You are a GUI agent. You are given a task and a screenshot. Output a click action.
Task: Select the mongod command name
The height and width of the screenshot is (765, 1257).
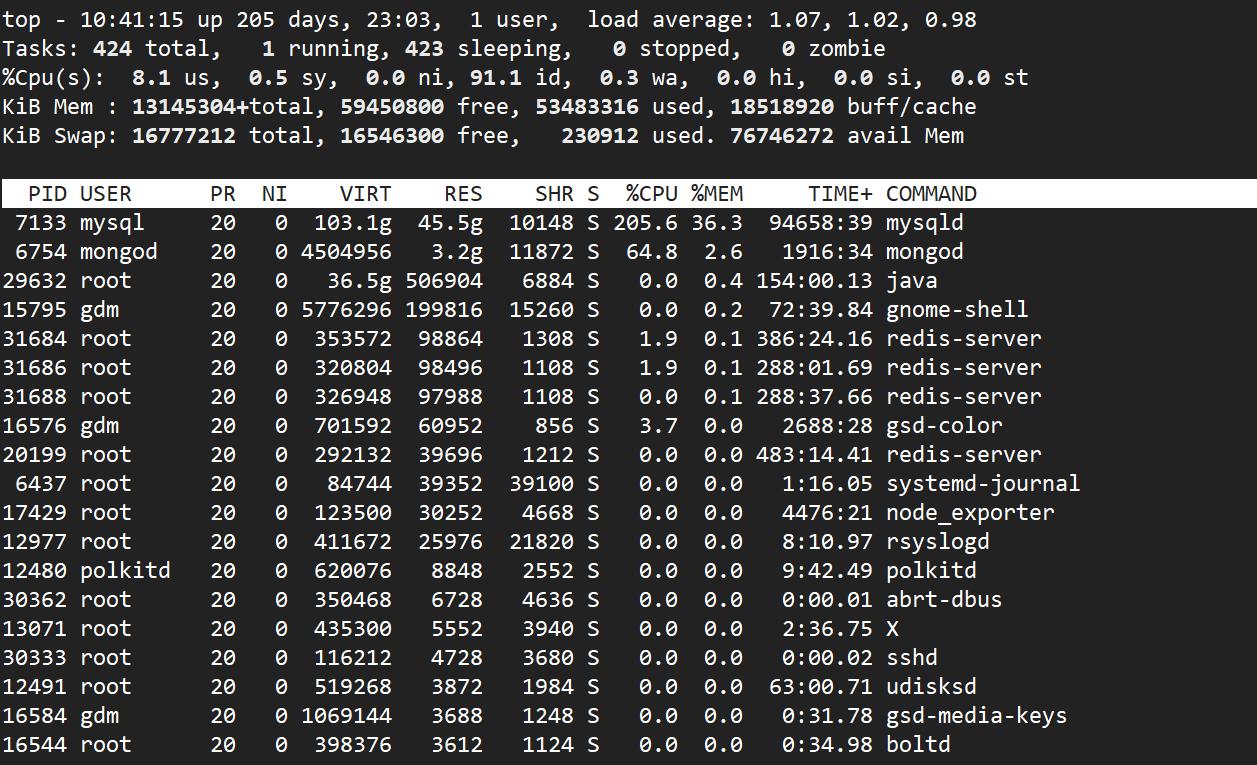coord(925,252)
